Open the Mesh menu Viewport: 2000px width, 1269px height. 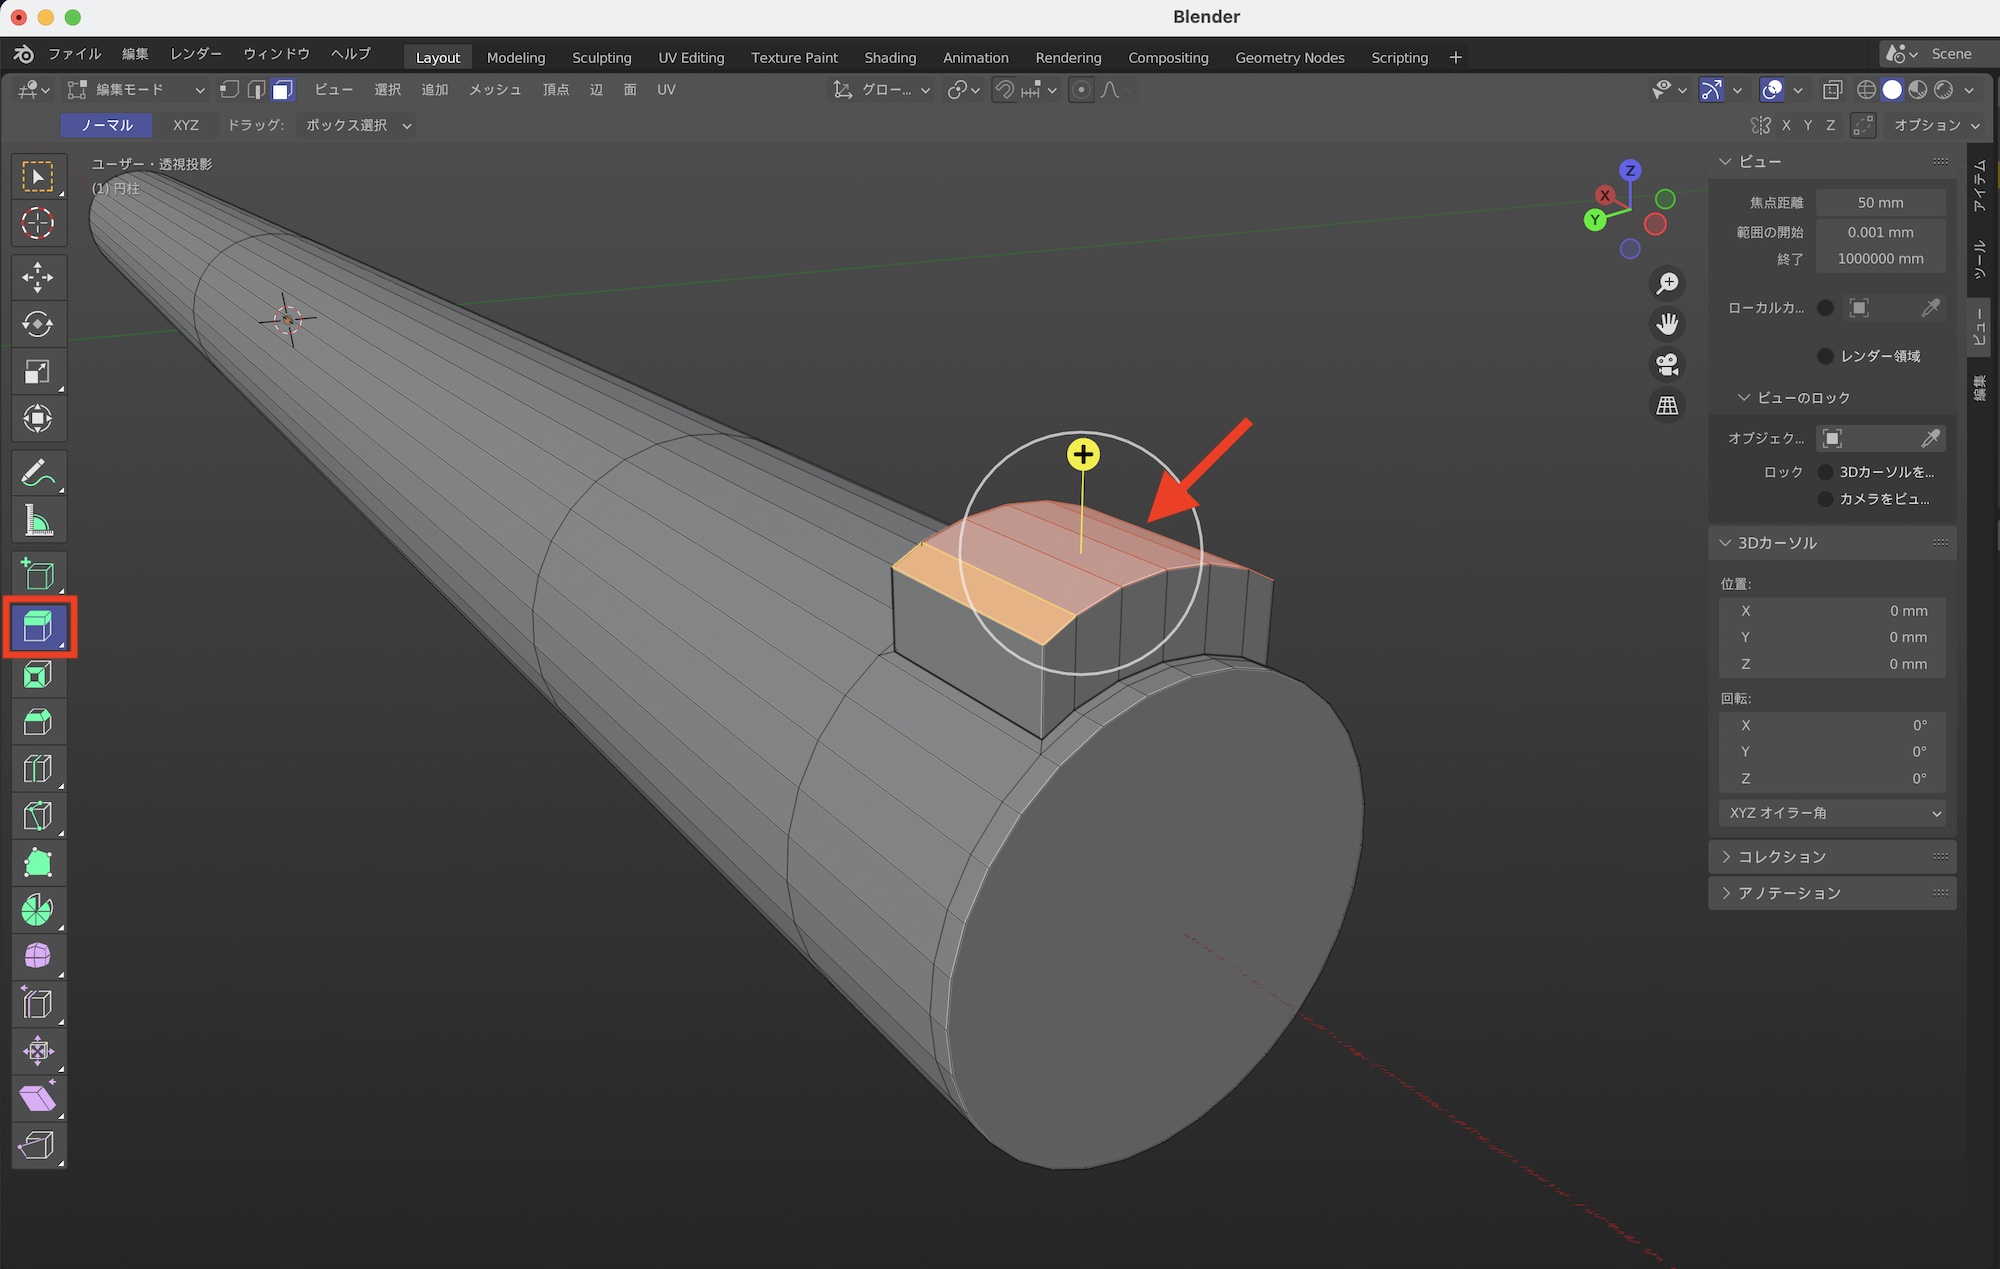pyautogui.click(x=495, y=90)
